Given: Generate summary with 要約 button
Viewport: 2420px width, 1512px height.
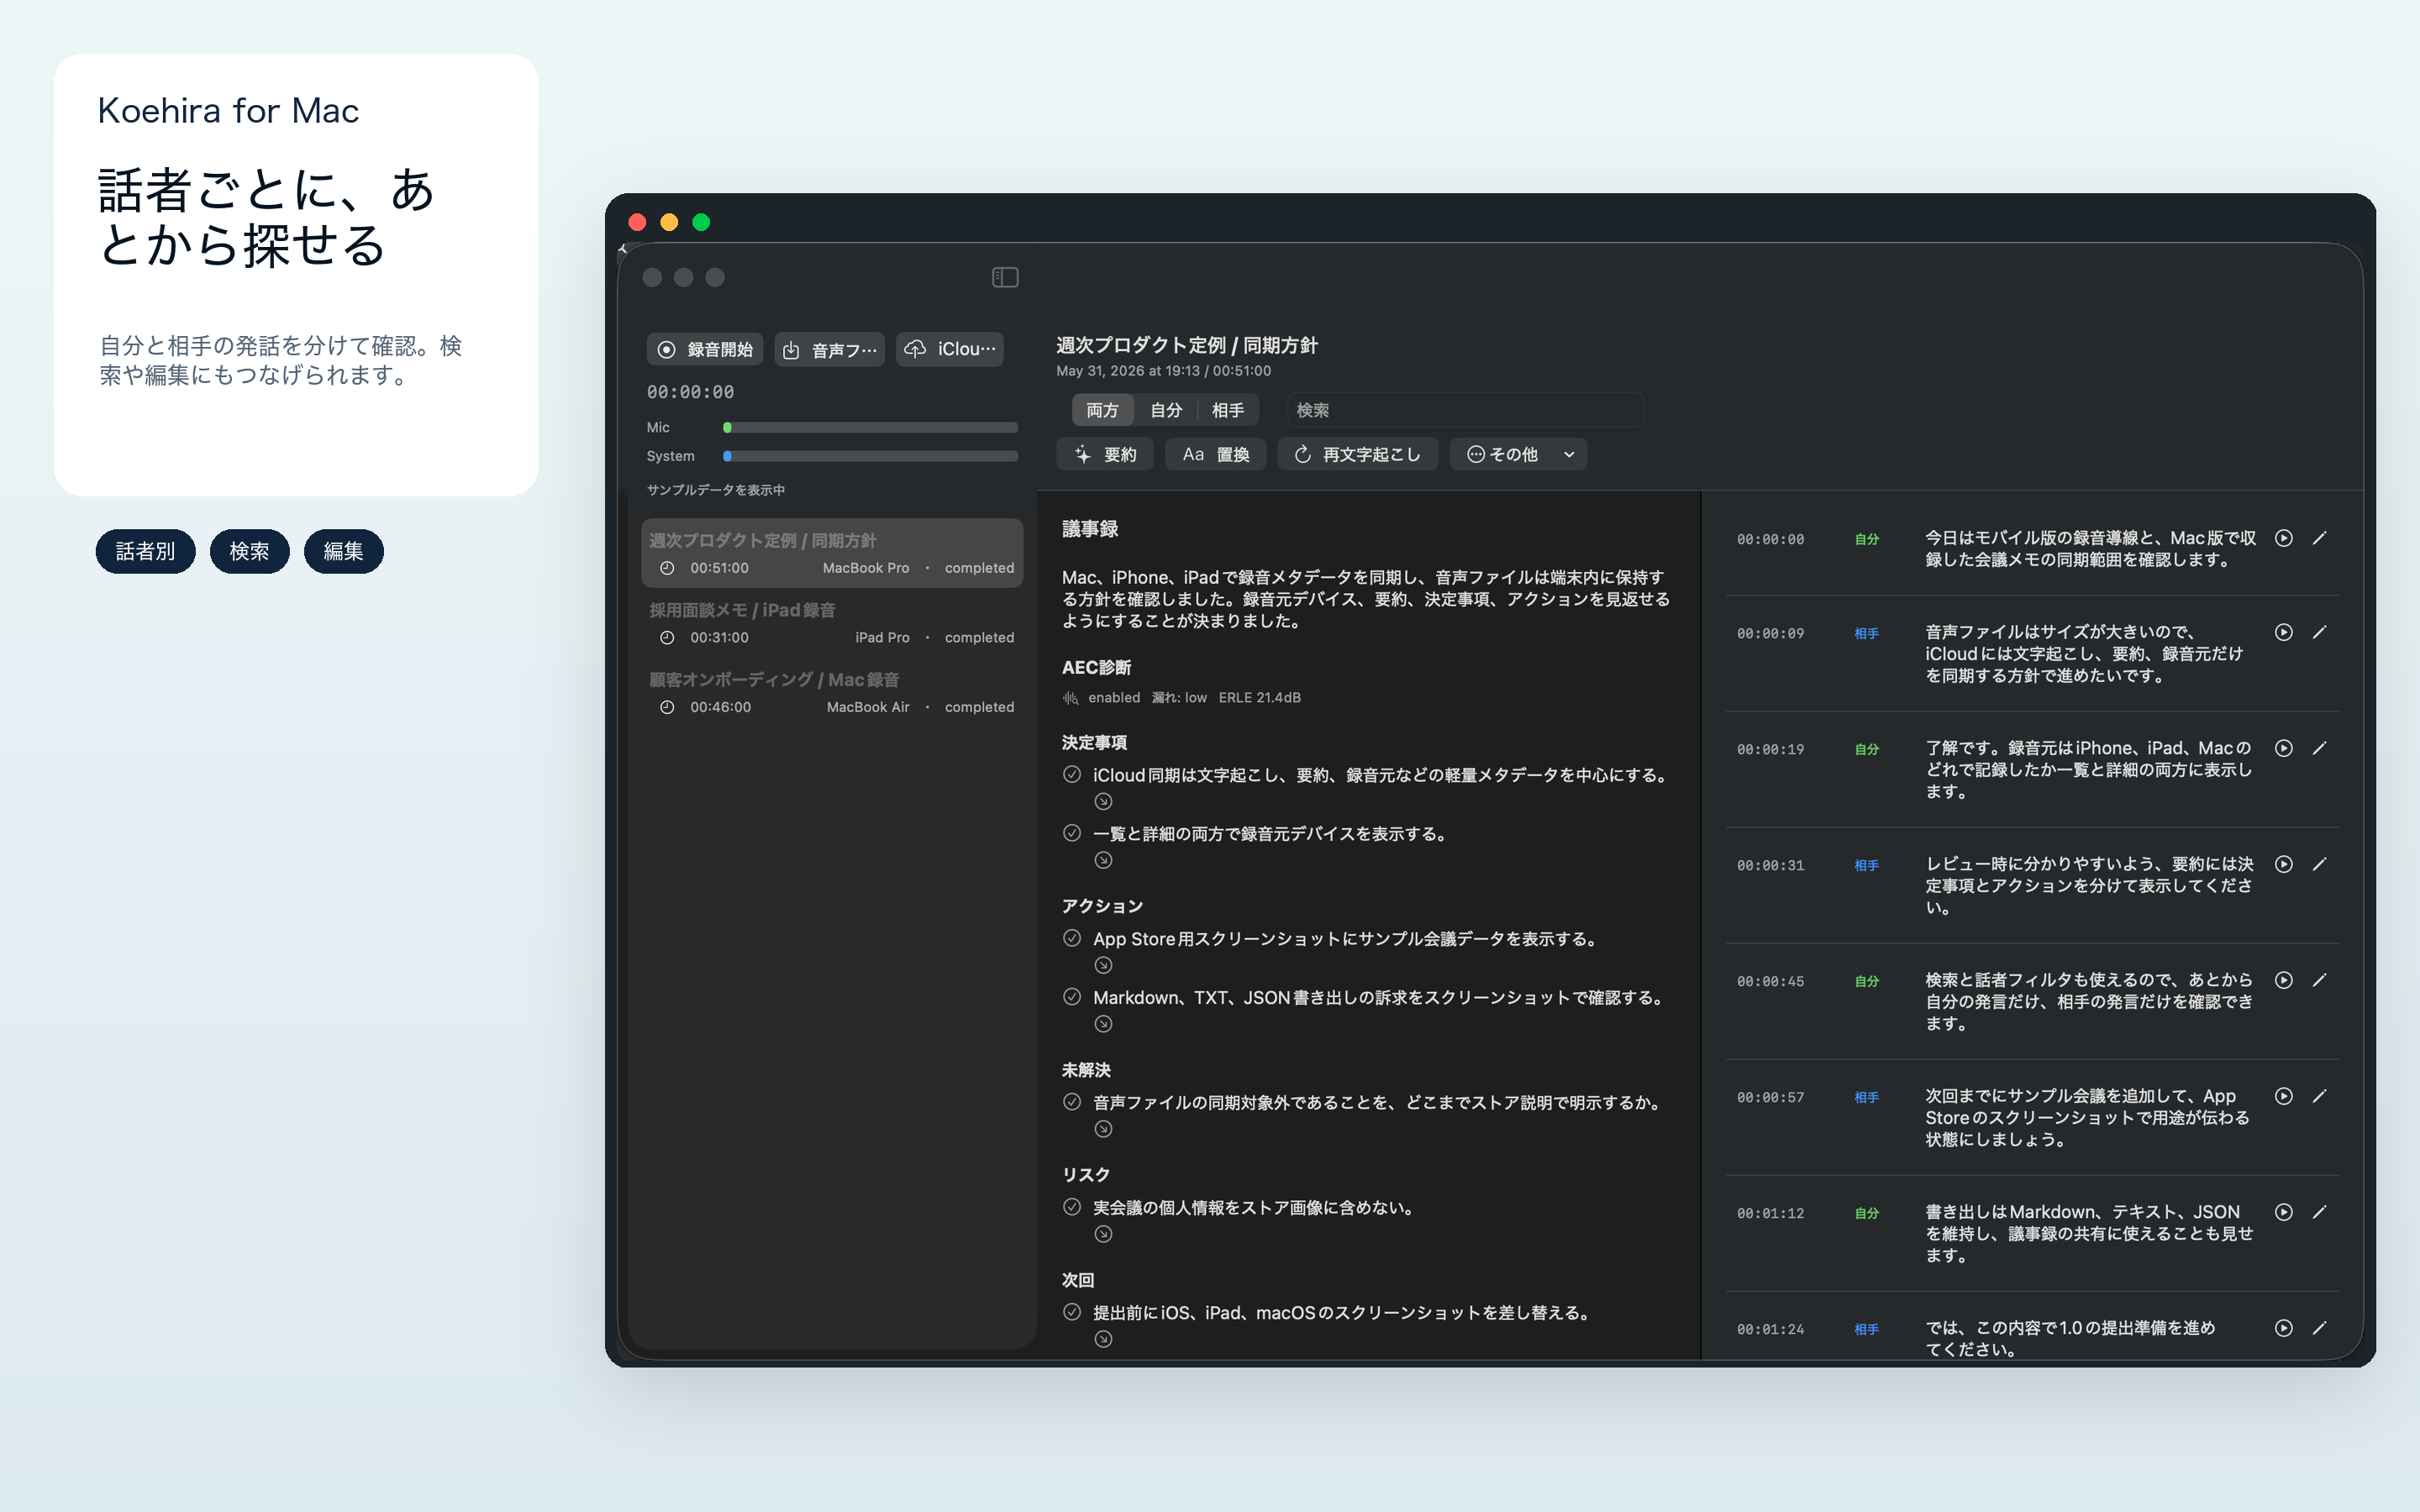Looking at the screenshot, I should [1105, 454].
